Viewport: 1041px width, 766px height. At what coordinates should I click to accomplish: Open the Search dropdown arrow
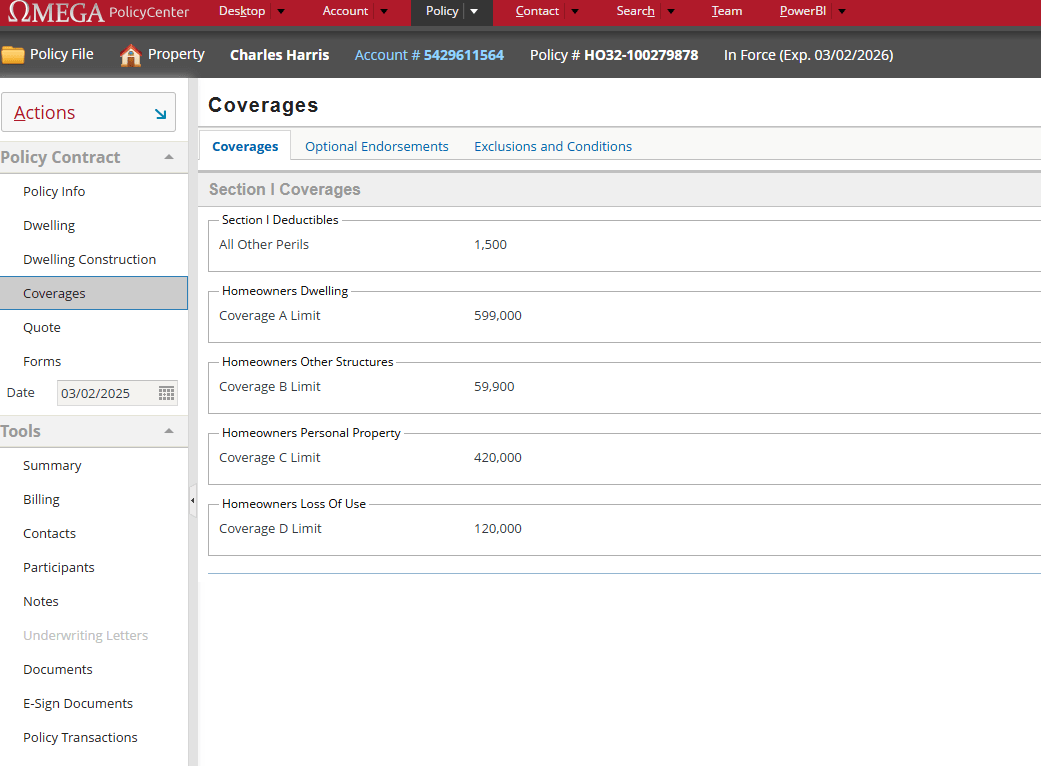(671, 11)
